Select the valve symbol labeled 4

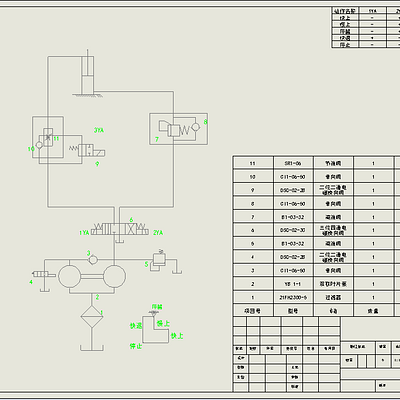click(43, 274)
